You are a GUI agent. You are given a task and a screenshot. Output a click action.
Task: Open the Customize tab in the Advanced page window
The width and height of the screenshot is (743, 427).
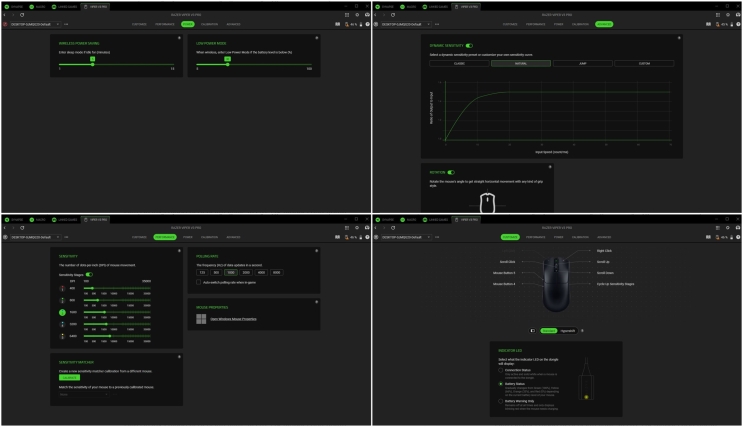pyautogui.click(x=510, y=24)
